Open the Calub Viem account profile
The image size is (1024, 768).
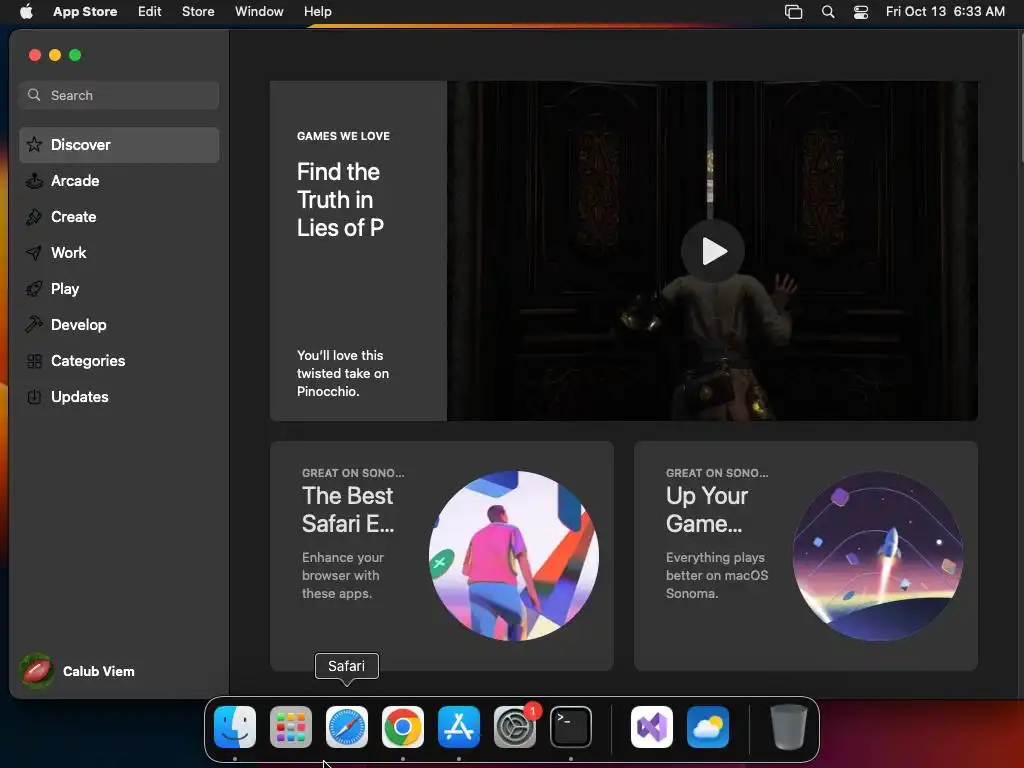(x=78, y=671)
